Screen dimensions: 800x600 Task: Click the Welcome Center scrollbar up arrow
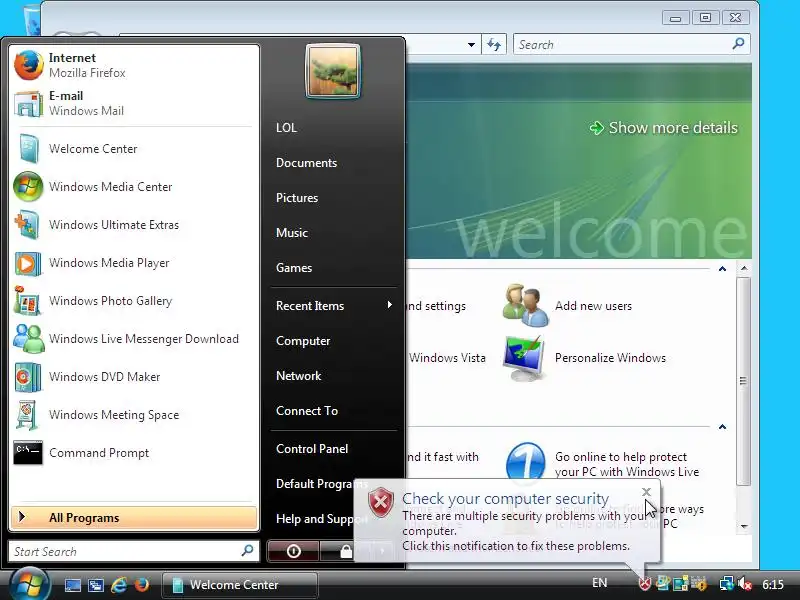pos(744,268)
